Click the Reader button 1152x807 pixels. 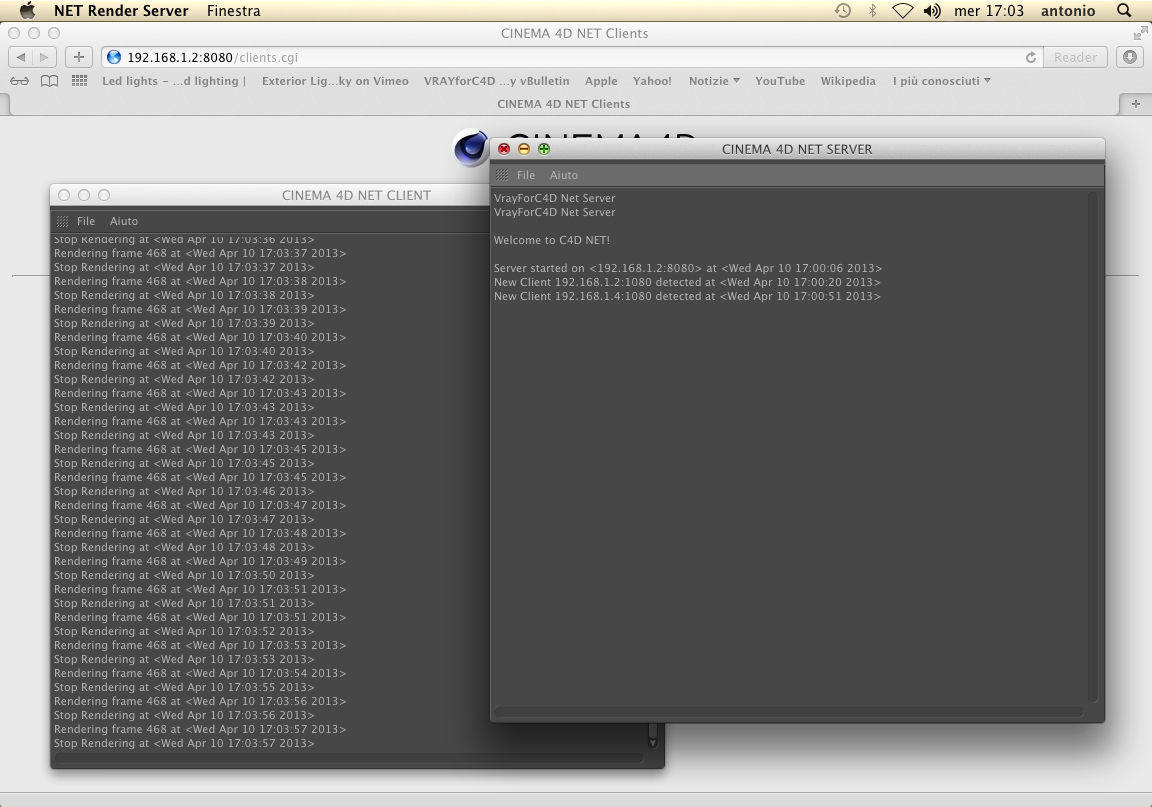click(x=1075, y=57)
